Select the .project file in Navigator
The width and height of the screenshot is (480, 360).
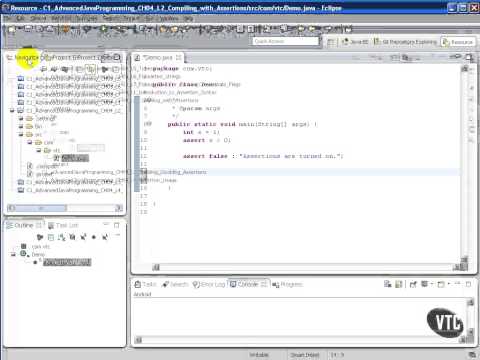pos(41,174)
